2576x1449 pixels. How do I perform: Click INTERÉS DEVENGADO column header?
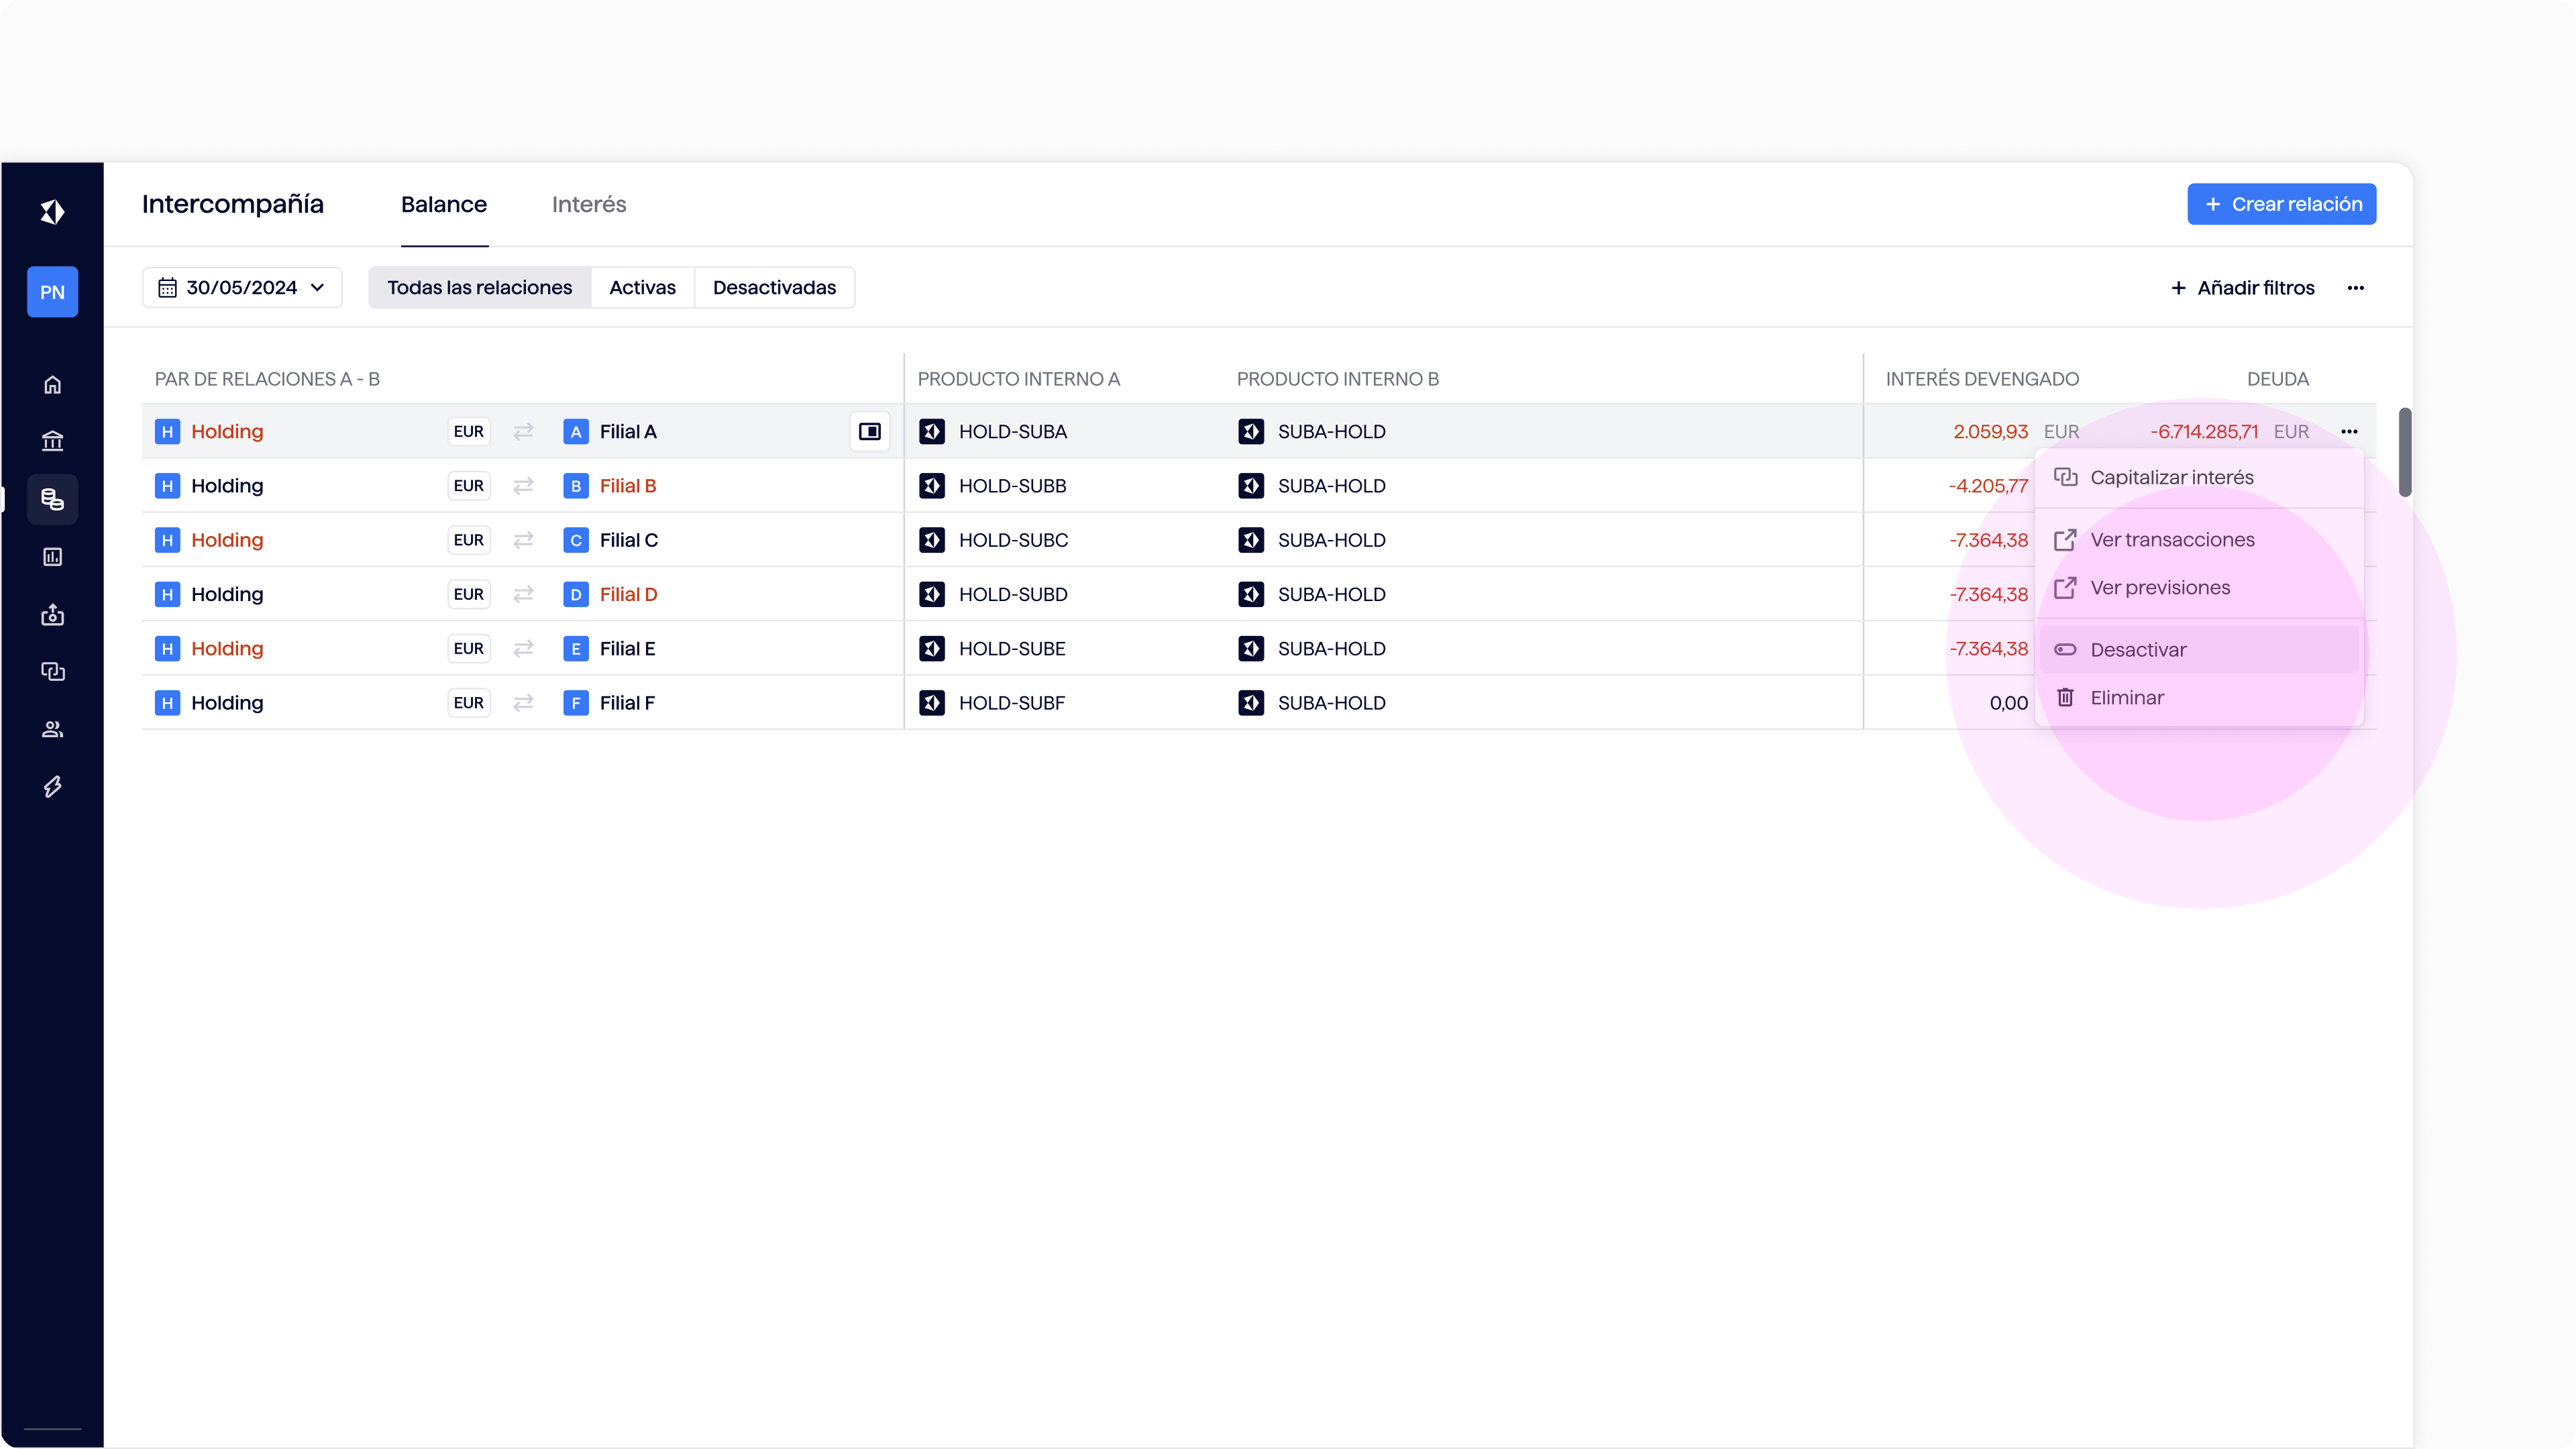[x=1982, y=379]
